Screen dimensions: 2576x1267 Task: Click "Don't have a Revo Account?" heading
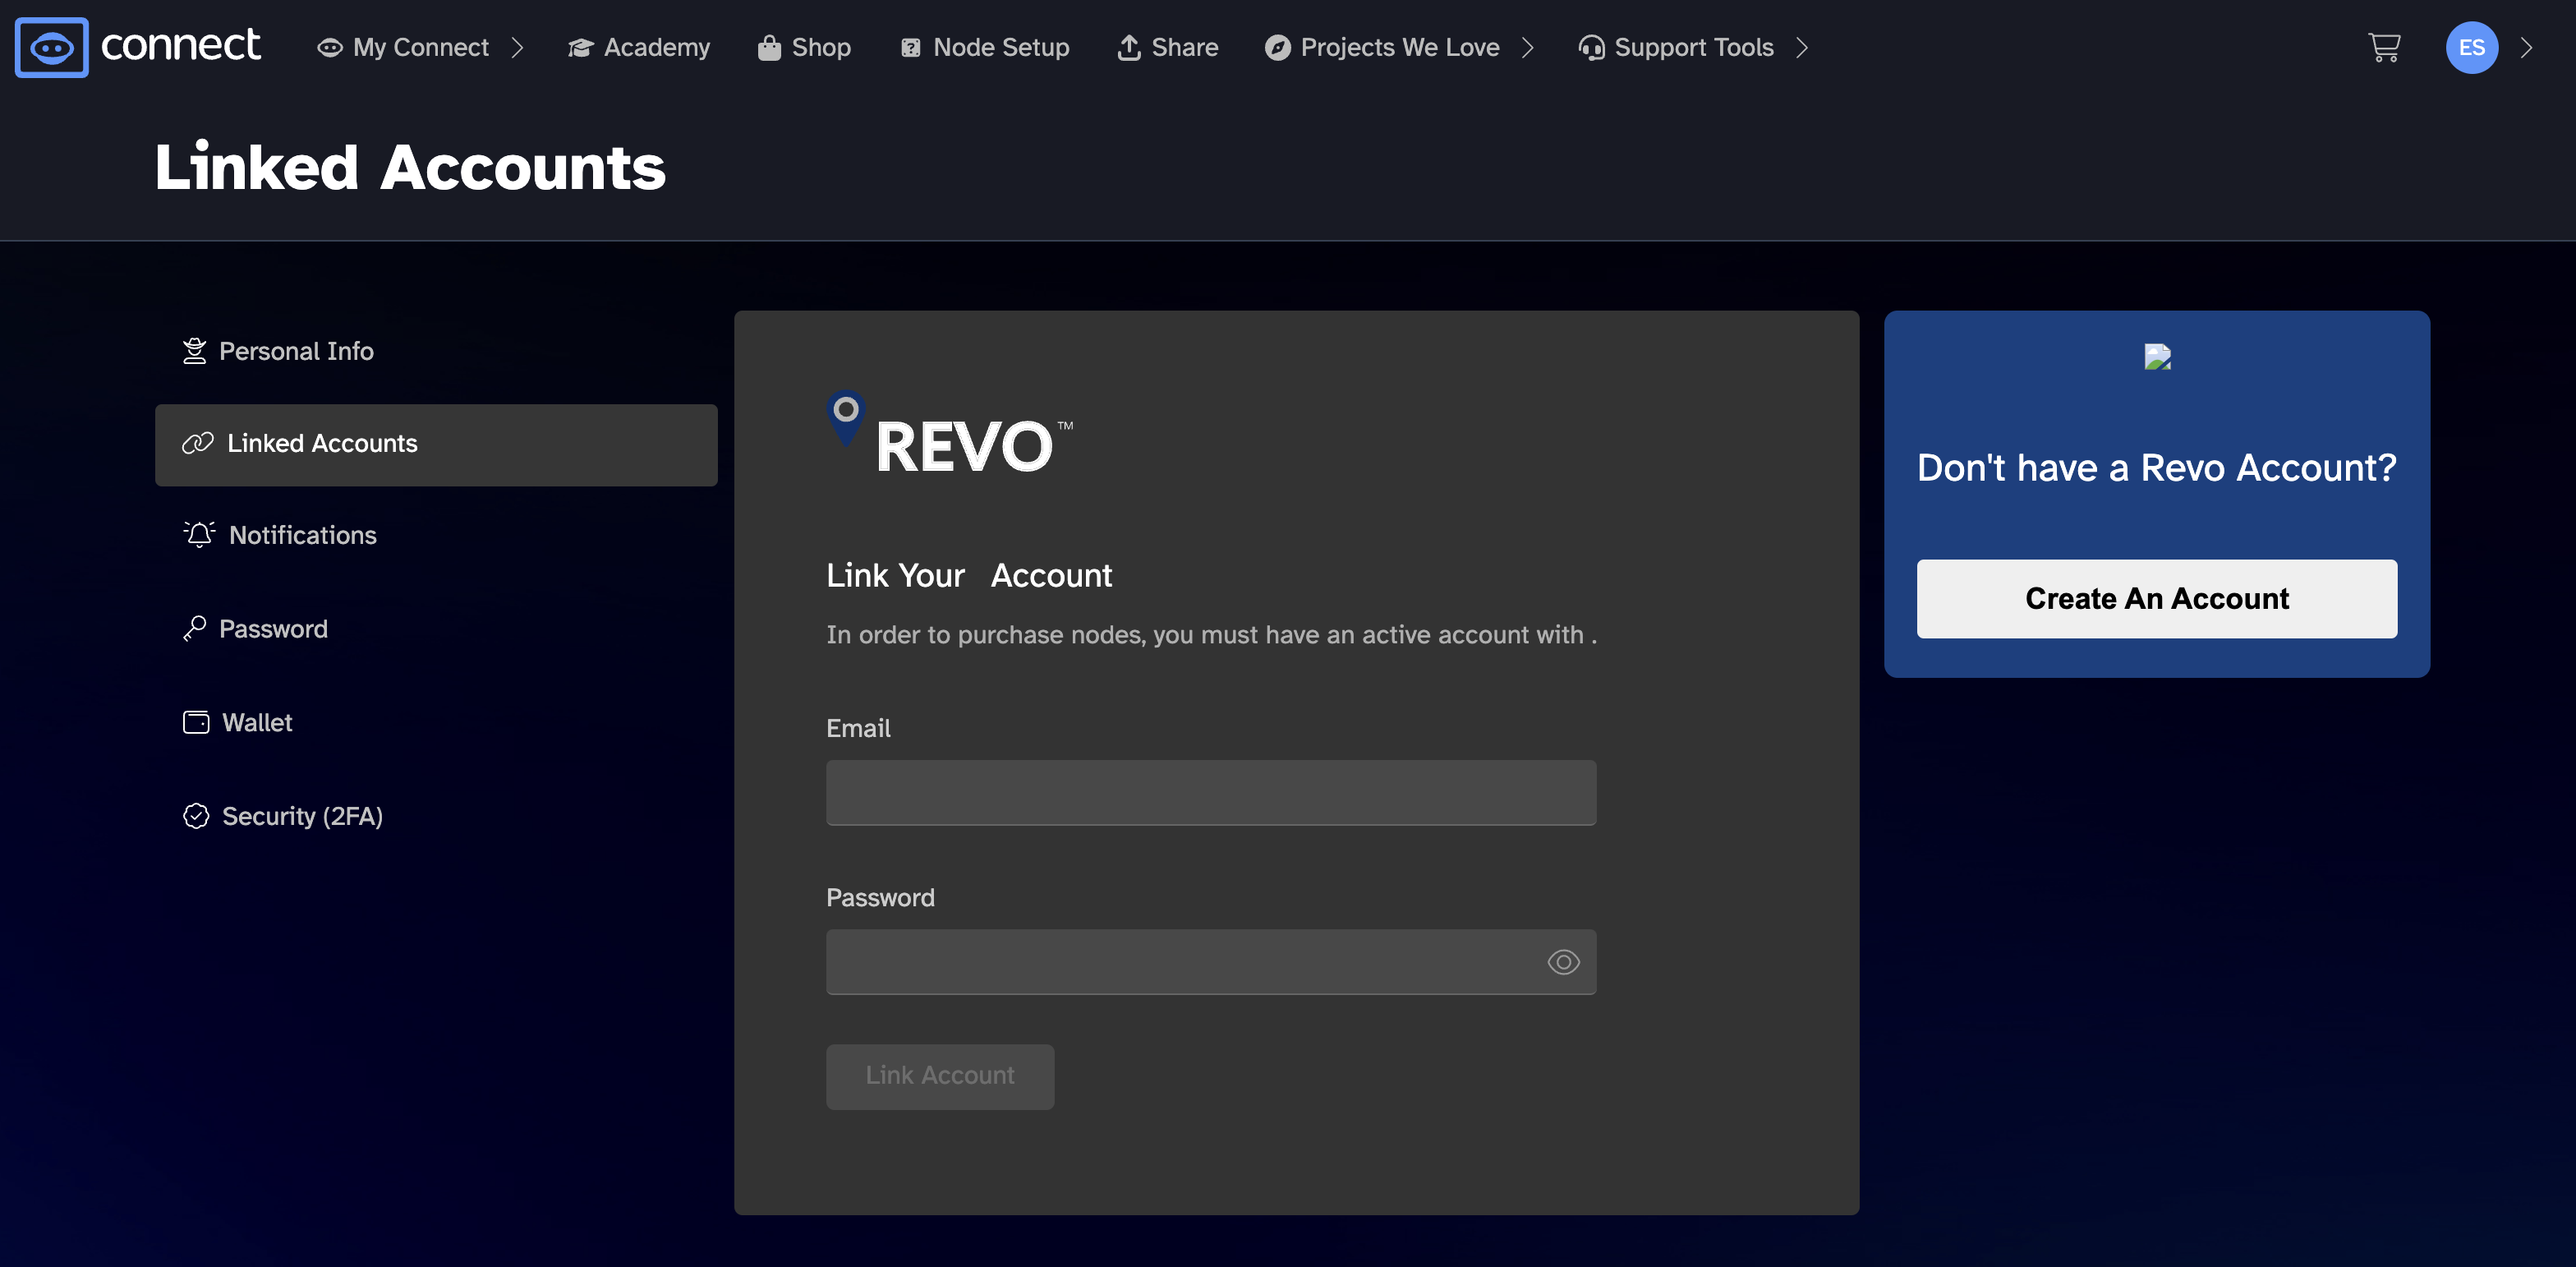(2156, 467)
